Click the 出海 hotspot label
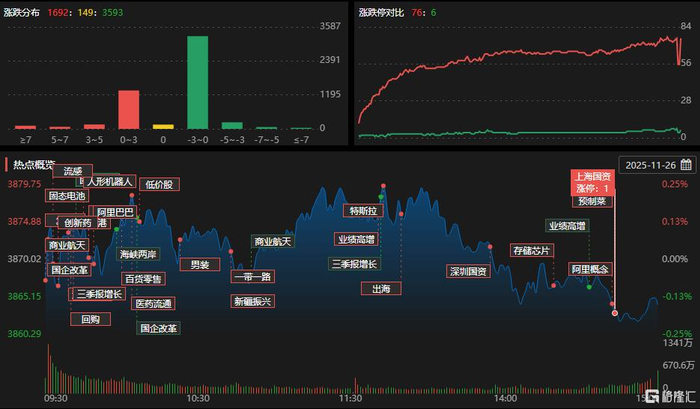The height and width of the screenshot is (409, 700). click(381, 289)
